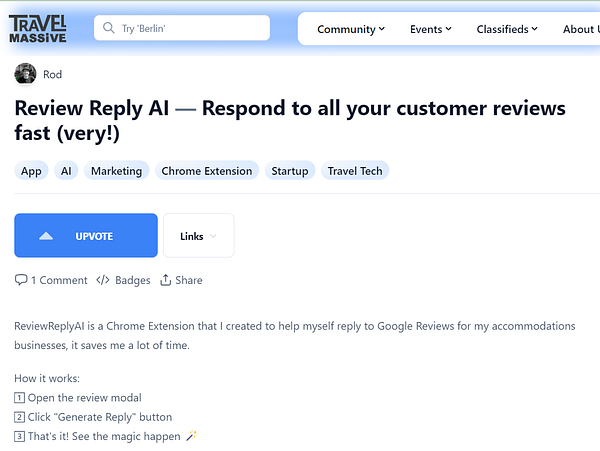The image size is (600, 451).
Task: Click the upvote arrow icon
Action: [45, 237]
